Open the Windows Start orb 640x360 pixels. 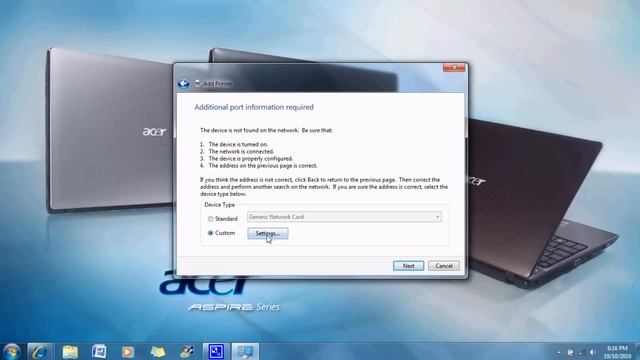click(x=11, y=351)
